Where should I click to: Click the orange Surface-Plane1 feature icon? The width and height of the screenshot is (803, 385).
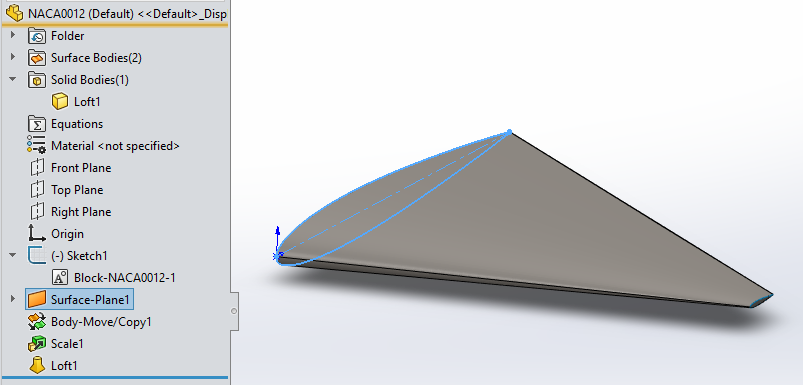tap(37, 300)
